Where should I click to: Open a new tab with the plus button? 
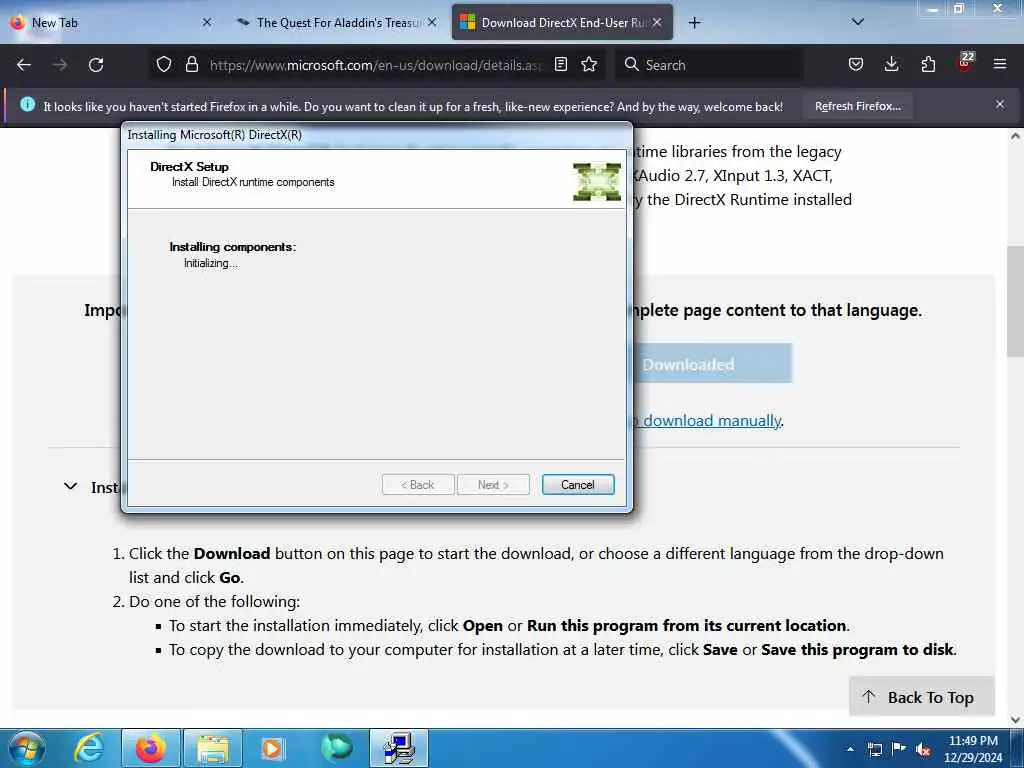click(x=694, y=23)
